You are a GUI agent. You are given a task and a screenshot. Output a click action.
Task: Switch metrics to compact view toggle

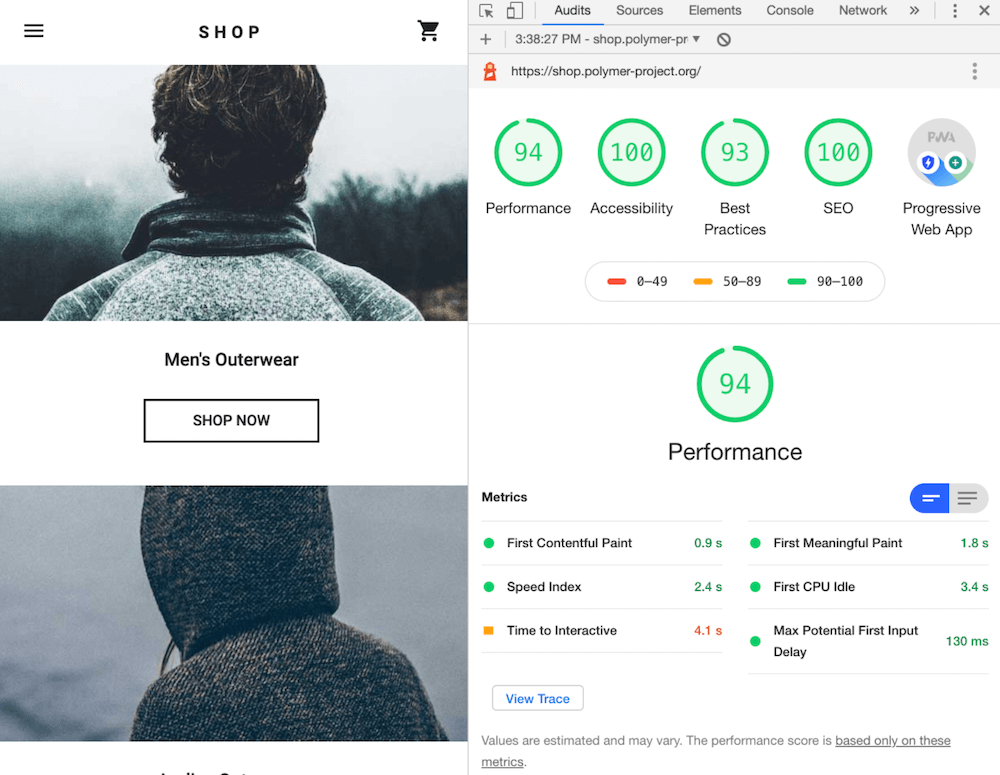pyautogui.click(x=929, y=498)
